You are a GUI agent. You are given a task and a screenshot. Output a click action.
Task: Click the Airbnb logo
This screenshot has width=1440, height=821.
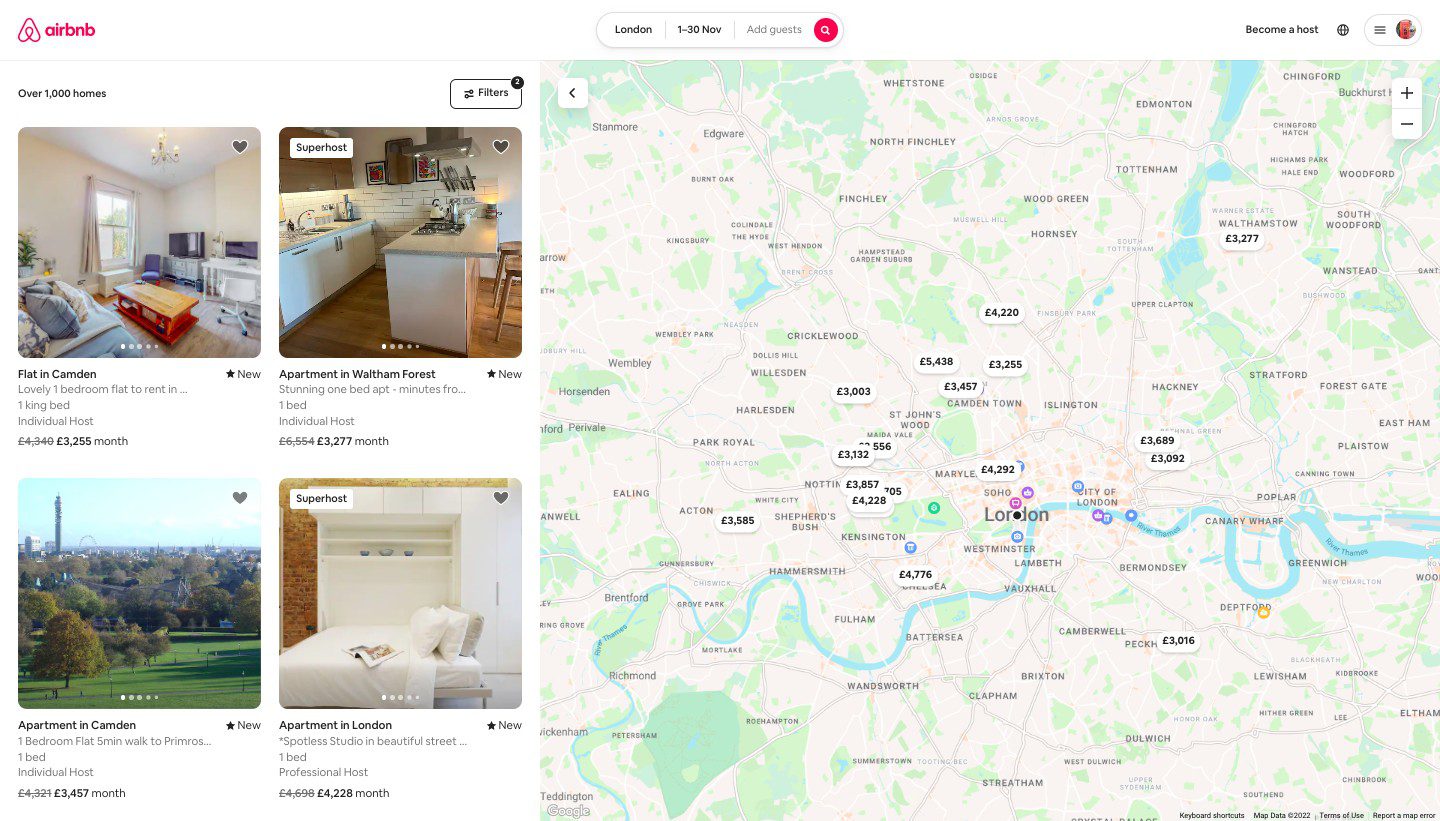[x=56, y=30]
